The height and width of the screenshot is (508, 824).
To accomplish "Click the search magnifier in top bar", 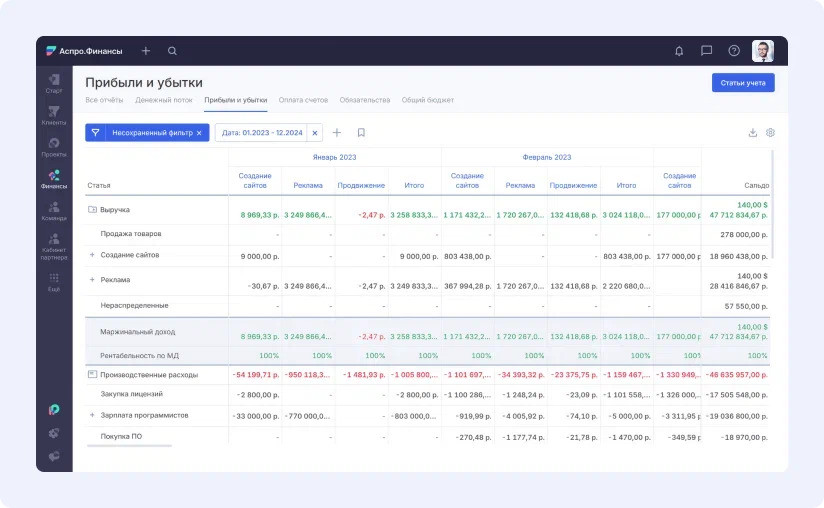I will pyautogui.click(x=172, y=51).
